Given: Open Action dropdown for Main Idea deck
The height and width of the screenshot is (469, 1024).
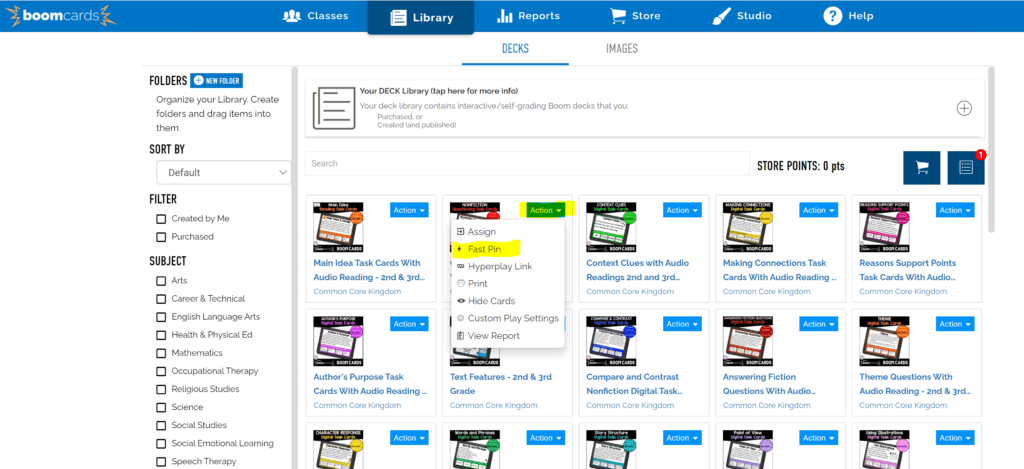Looking at the screenshot, I should click(x=409, y=210).
